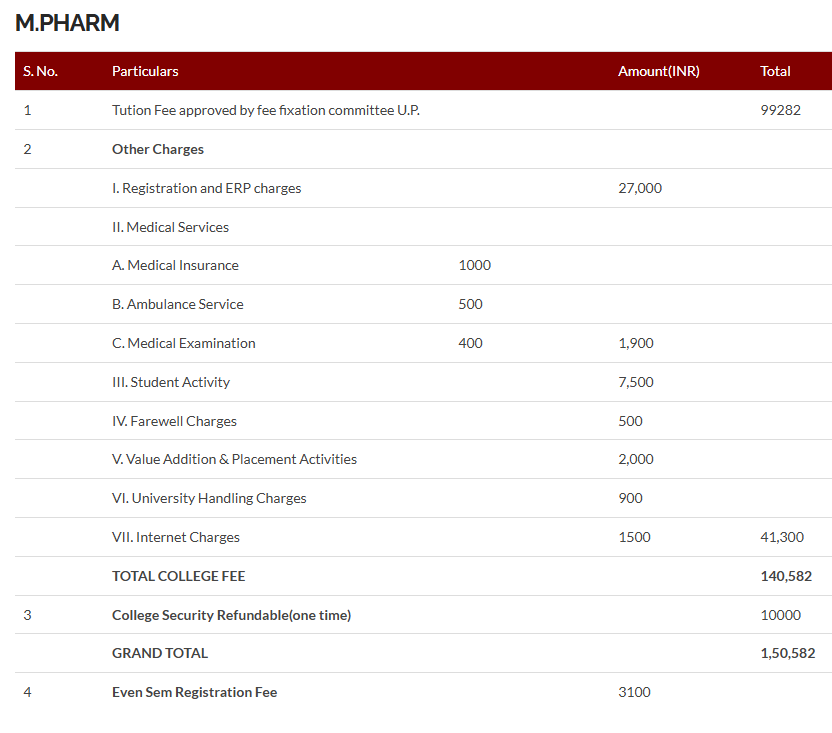
Task: Click serial number 2 beside Other Charges
Action: click(27, 149)
